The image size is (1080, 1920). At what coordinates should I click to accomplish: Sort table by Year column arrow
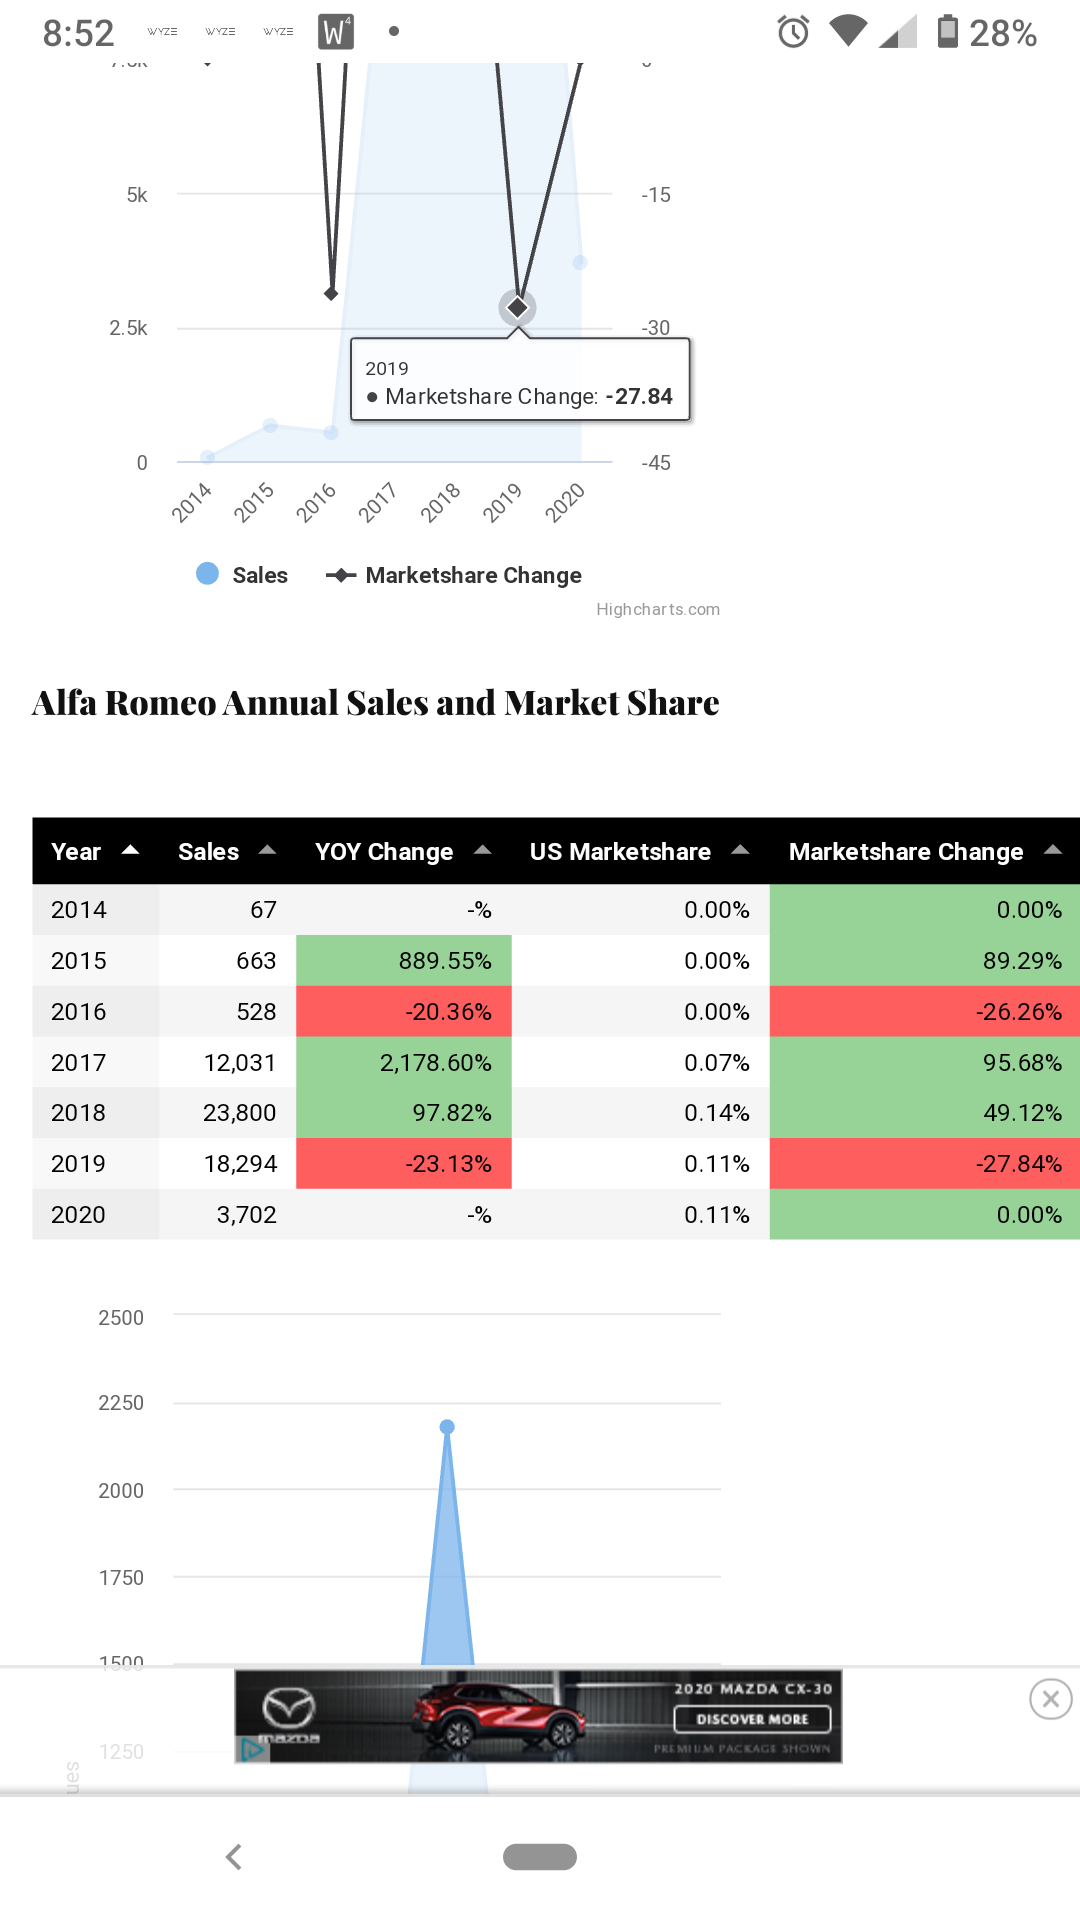click(130, 850)
